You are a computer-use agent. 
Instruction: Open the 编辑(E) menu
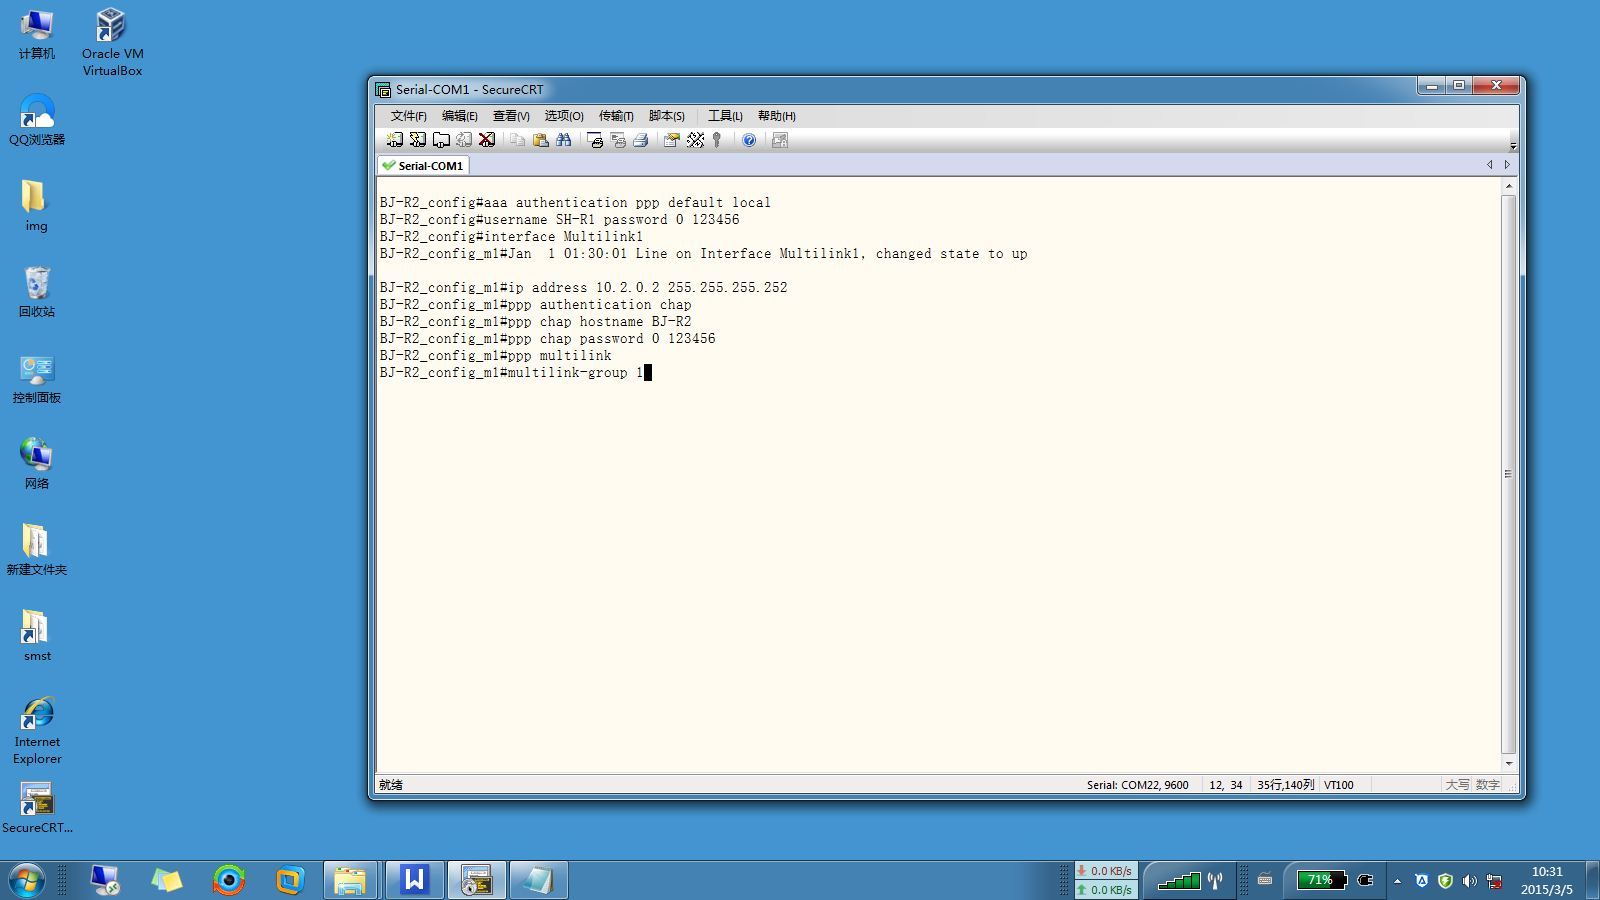pos(460,116)
